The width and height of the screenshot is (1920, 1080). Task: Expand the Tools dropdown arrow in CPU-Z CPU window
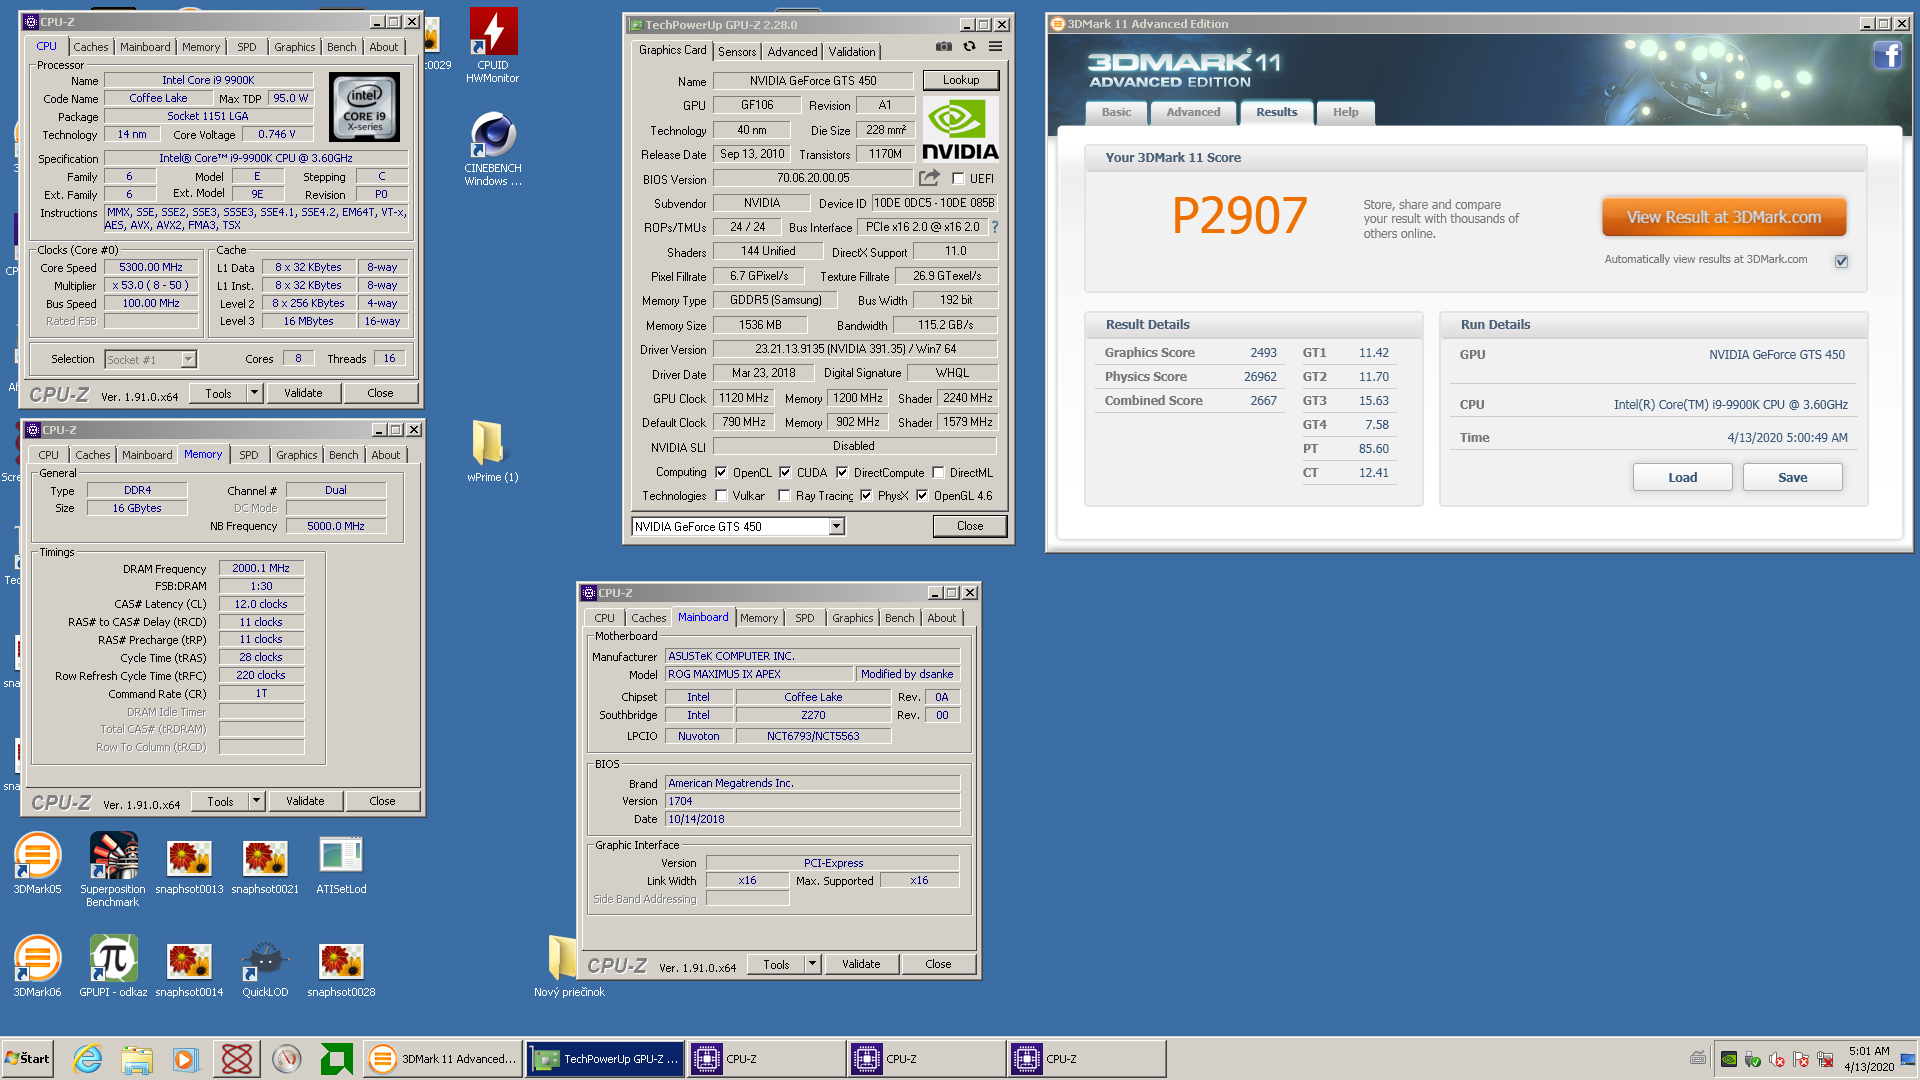pyautogui.click(x=255, y=393)
